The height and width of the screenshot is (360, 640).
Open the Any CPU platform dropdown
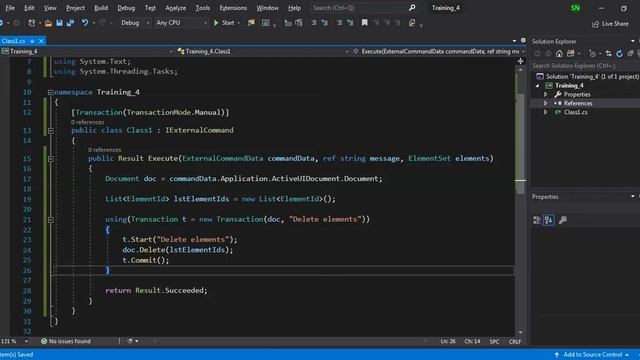(181, 23)
